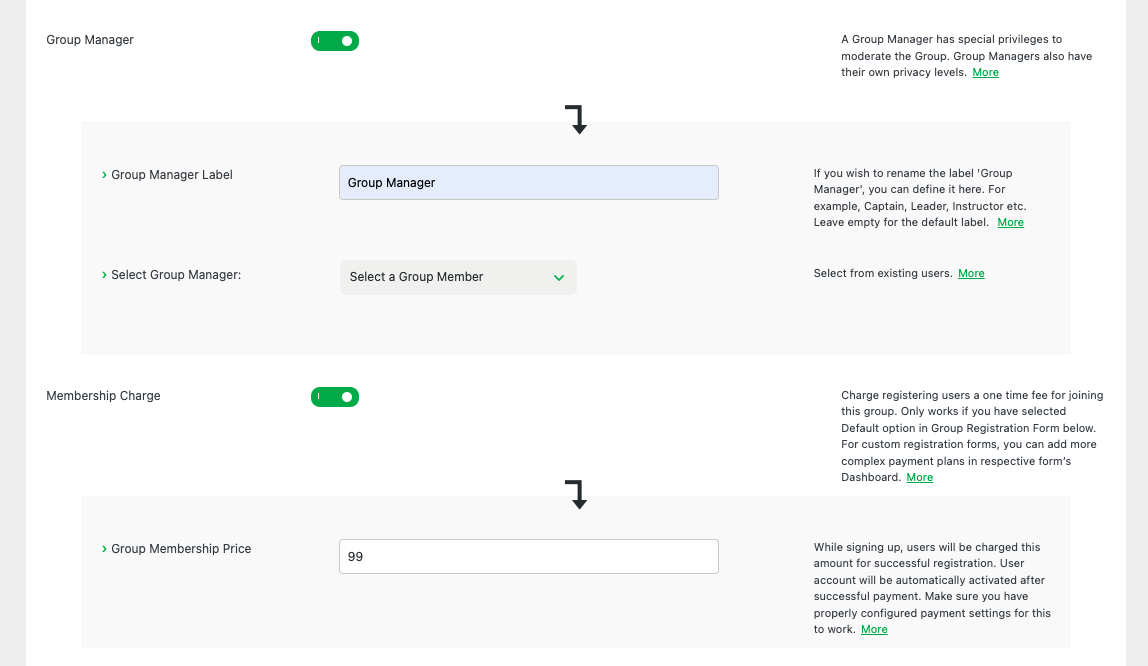
Task: Open More link after 'Leave empty for default label'
Action: click(1010, 222)
